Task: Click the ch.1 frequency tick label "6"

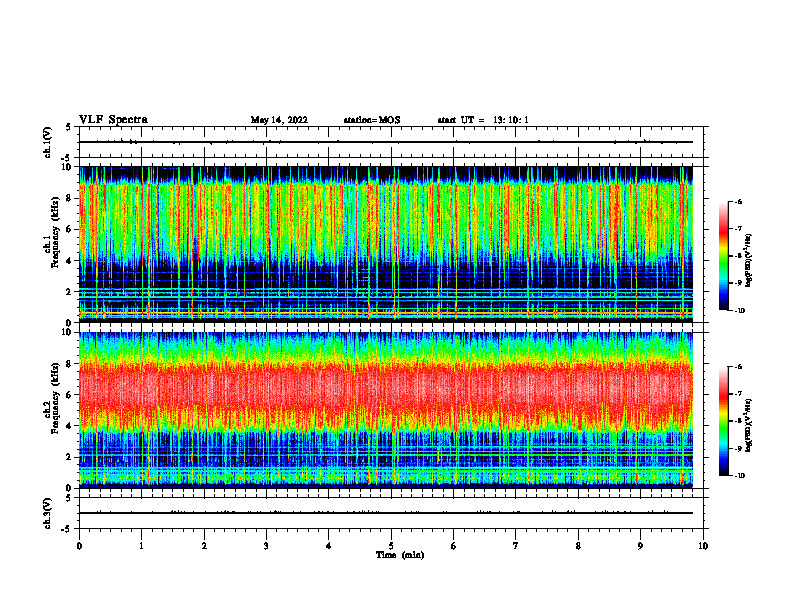Action: [x=69, y=229]
